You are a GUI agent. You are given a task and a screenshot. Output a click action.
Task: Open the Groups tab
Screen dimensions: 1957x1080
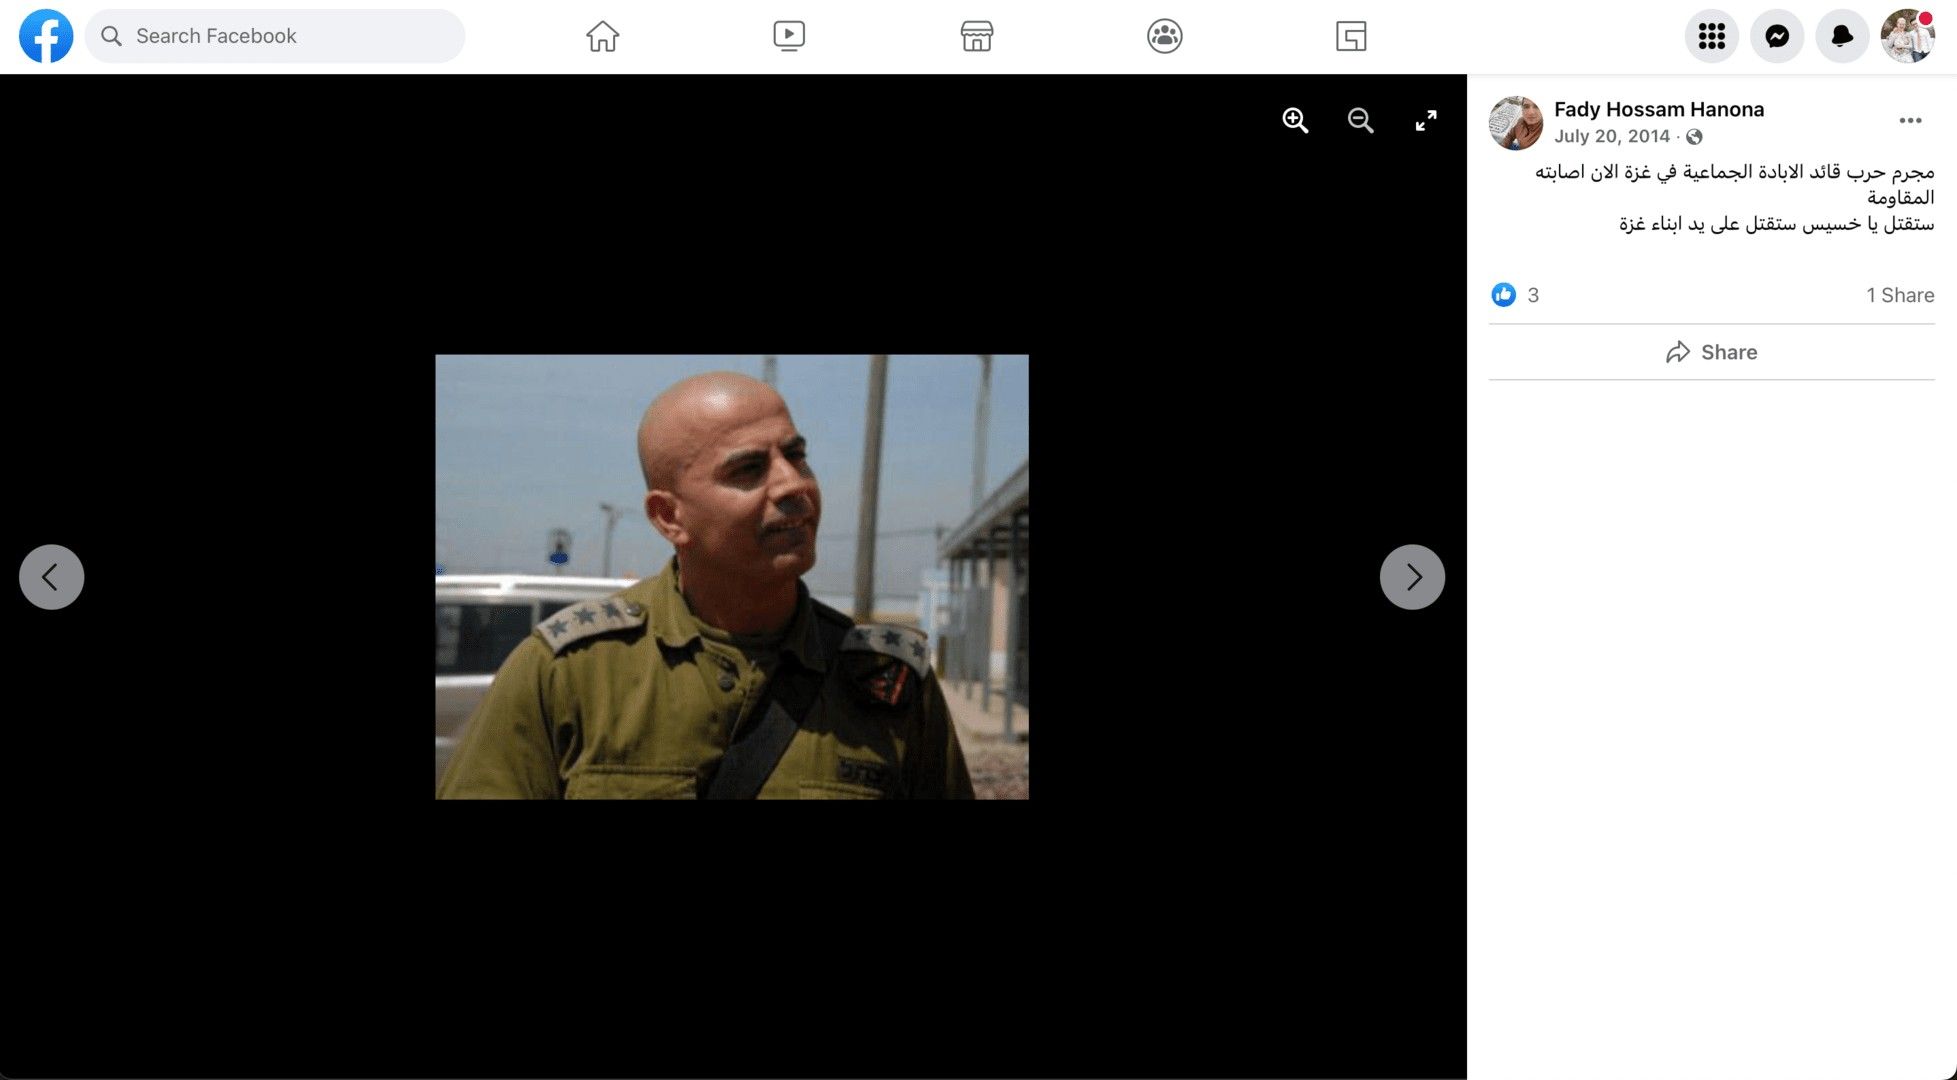[1164, 36]
